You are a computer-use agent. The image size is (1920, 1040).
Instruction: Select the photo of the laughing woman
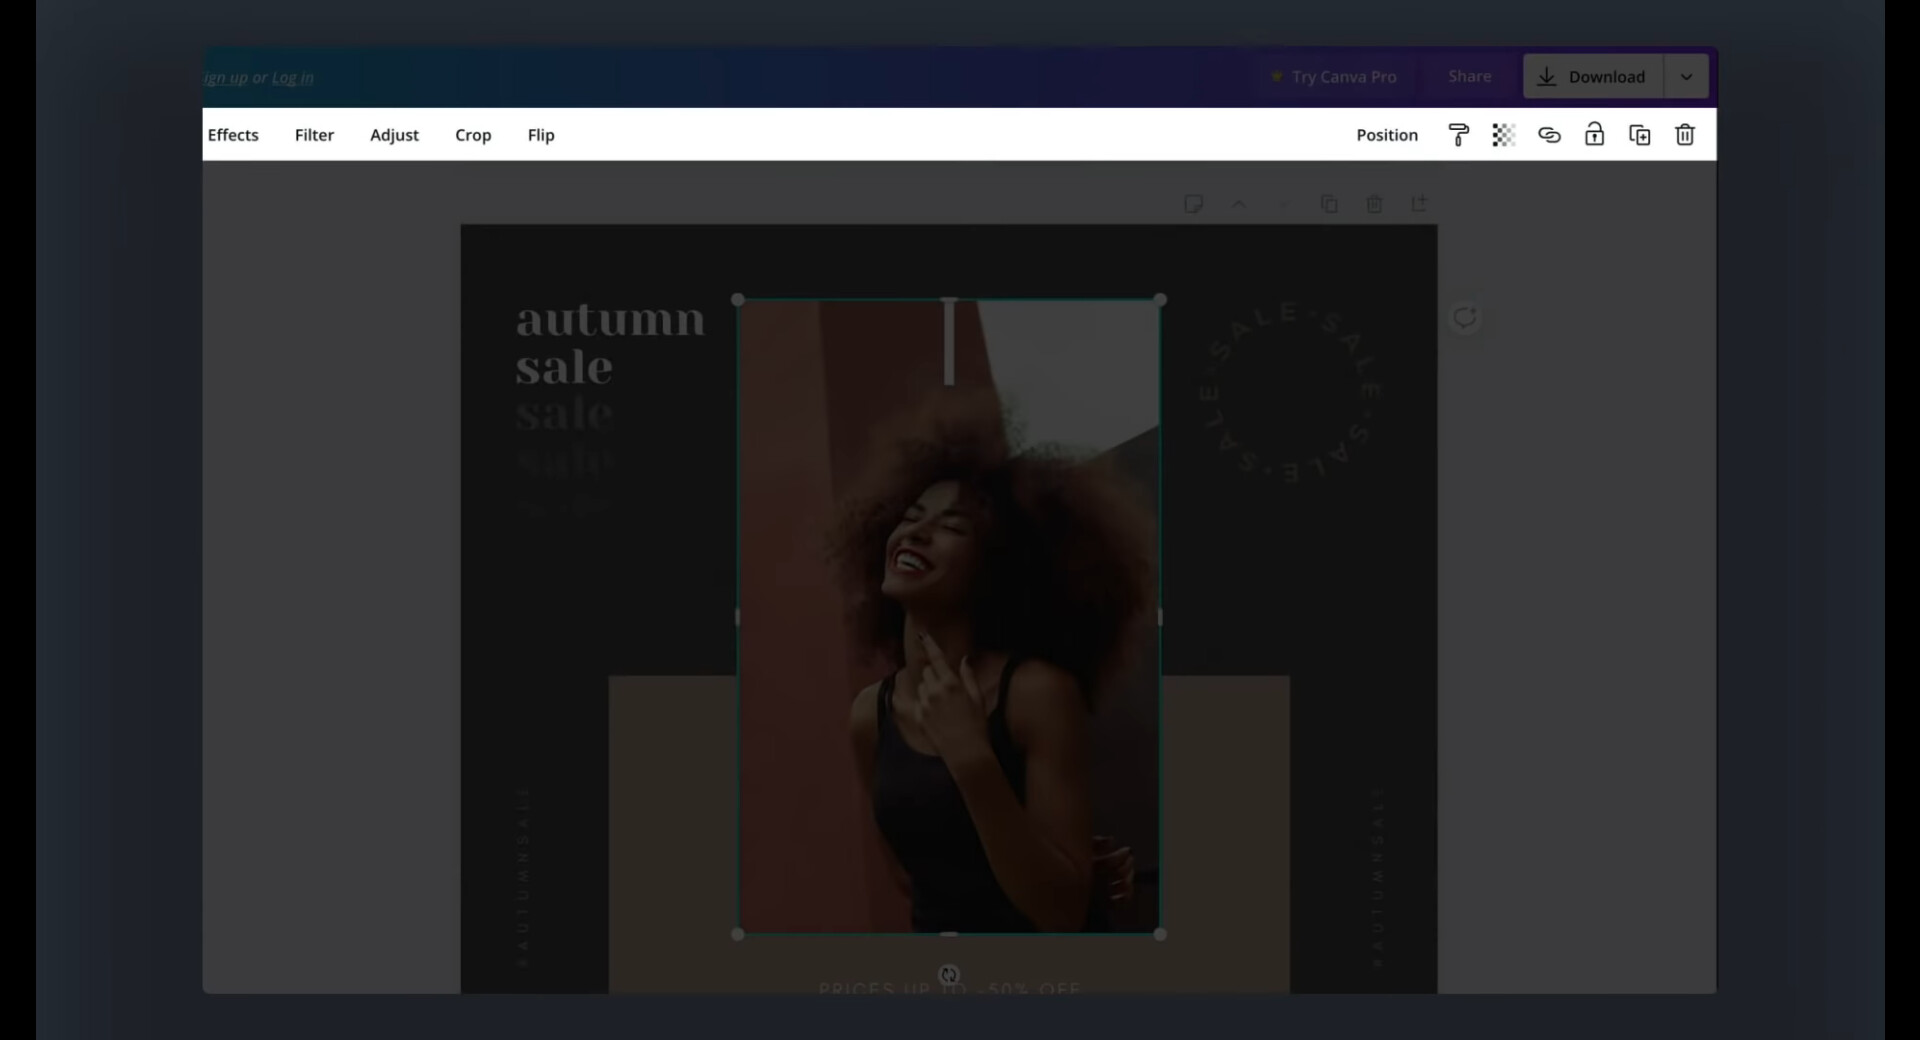pyautogui.click(x=949, y=617)
